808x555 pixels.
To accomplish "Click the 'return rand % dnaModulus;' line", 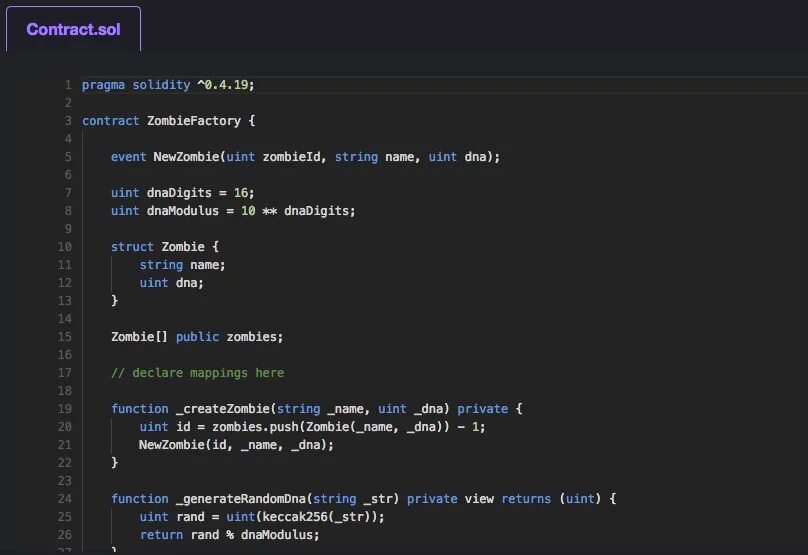I will click(x=229, y=535).
